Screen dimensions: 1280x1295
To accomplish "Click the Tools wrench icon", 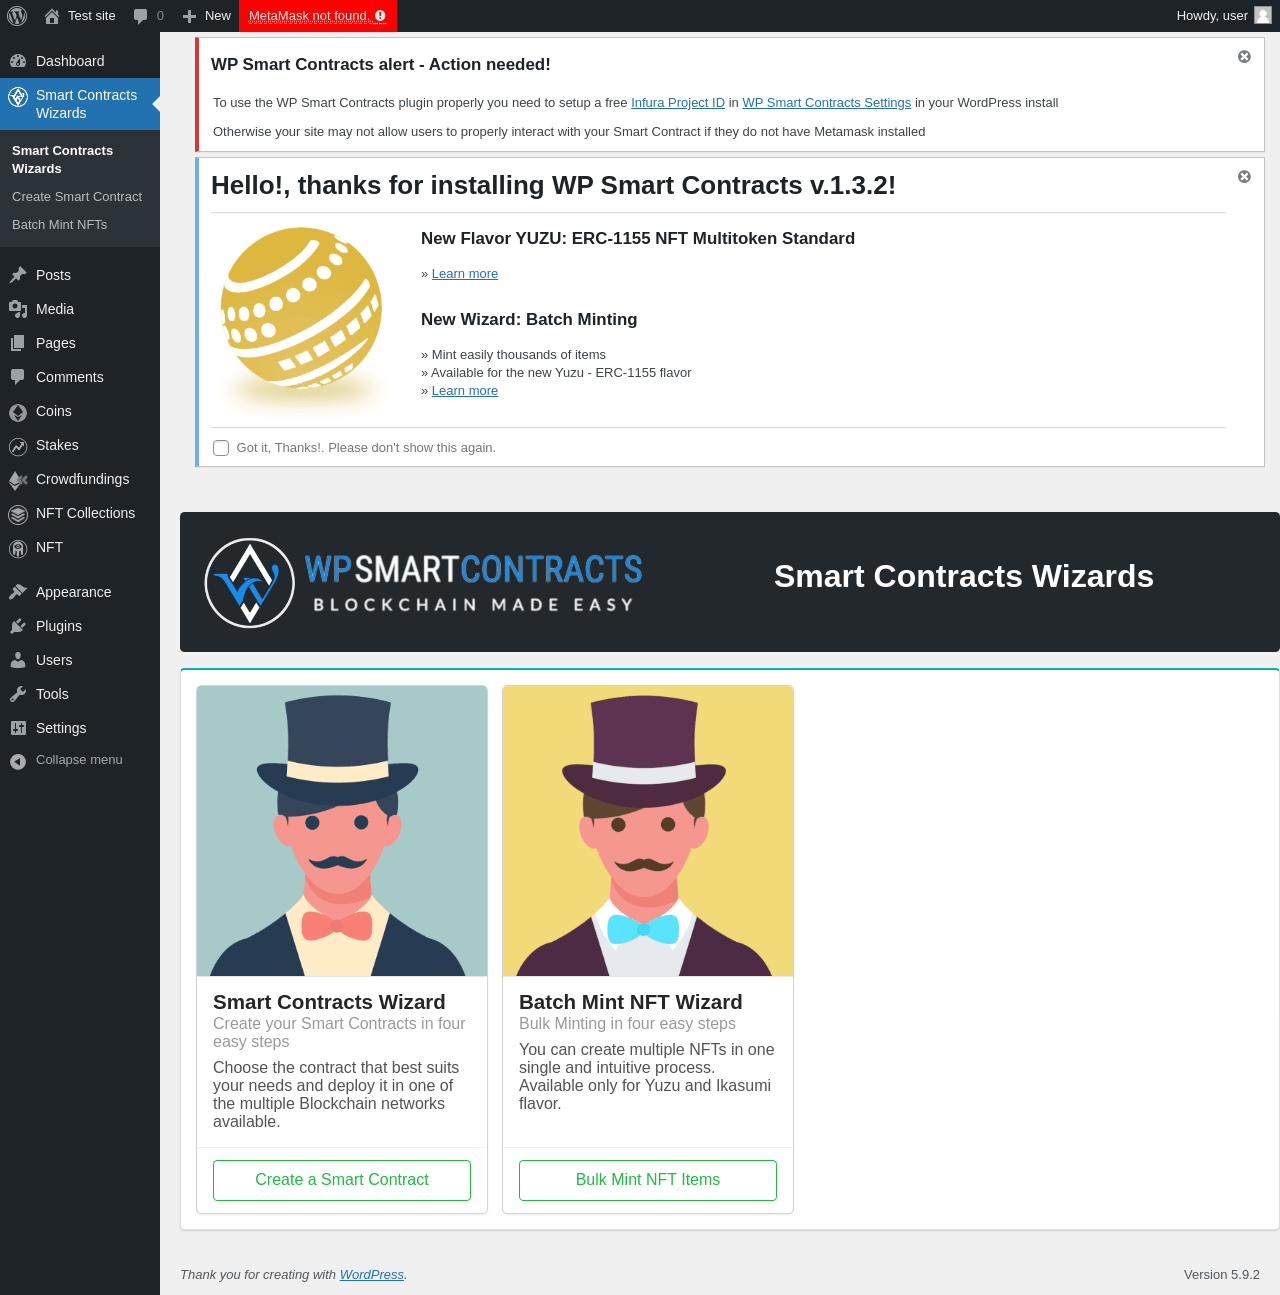I will click(x=18, y=694).
